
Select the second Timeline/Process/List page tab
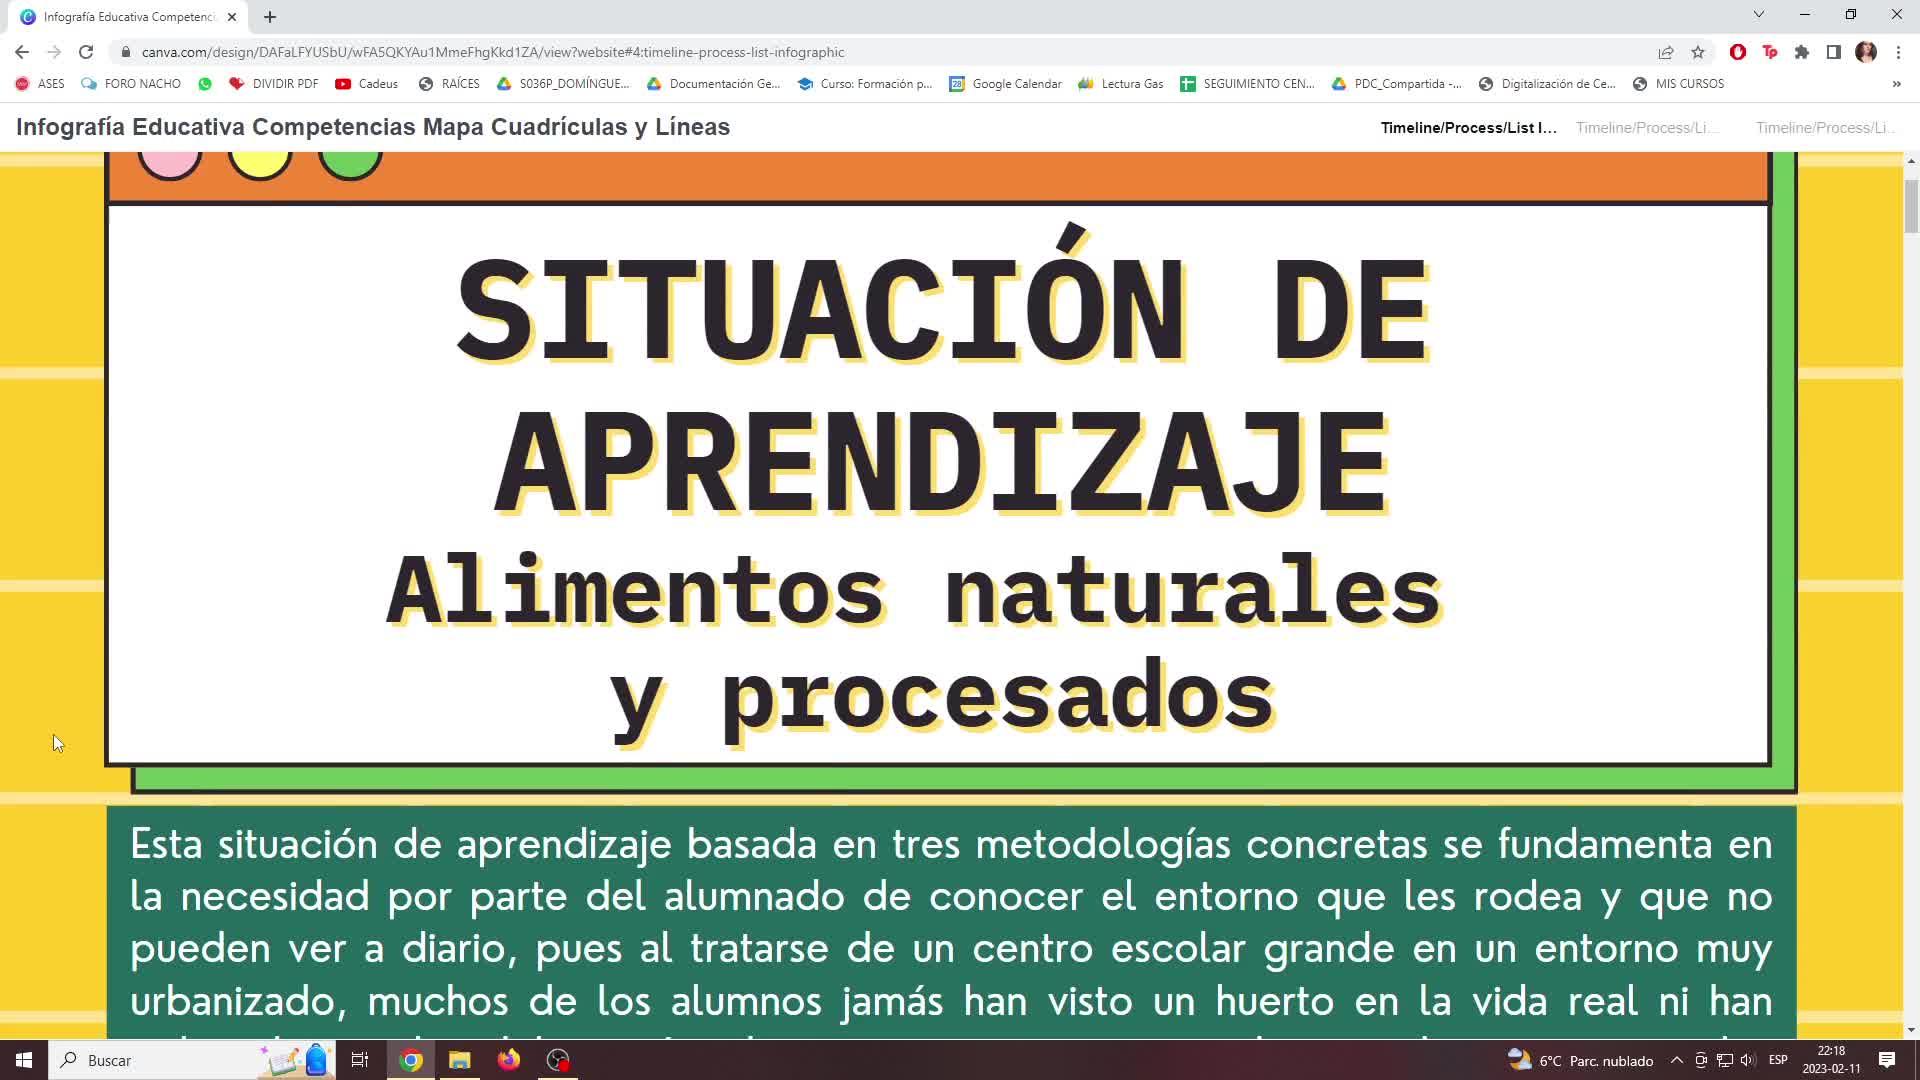click(x=1647, y=128)
